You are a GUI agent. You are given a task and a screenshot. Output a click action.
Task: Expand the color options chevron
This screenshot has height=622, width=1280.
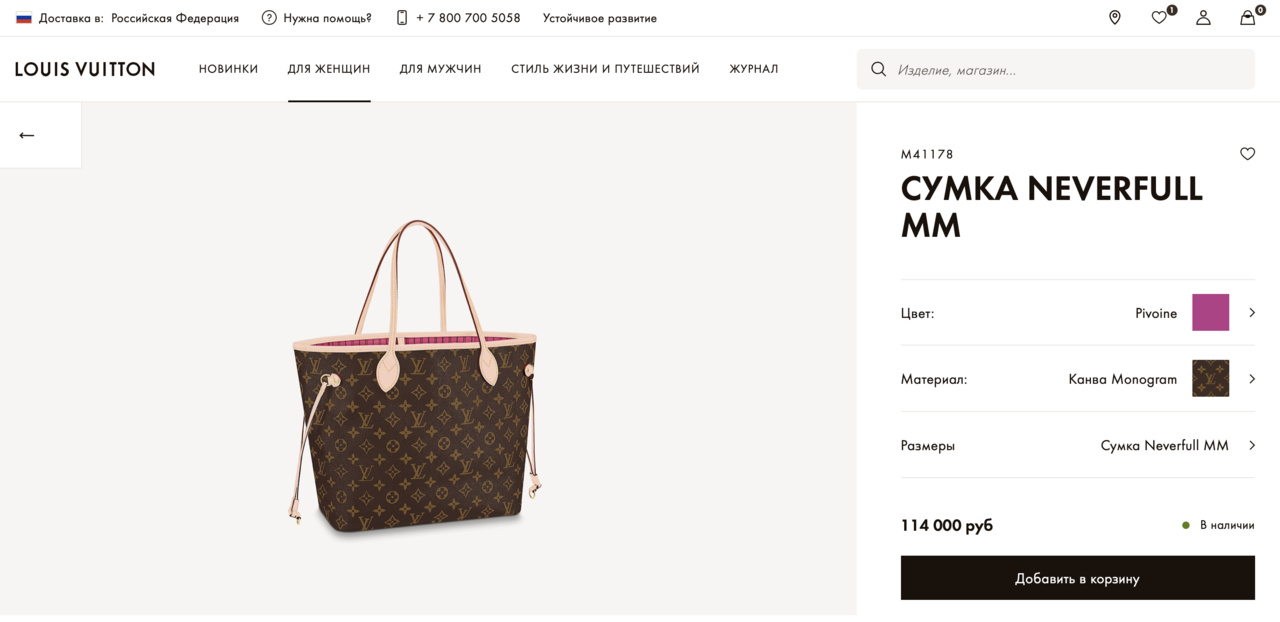pos(1251,313)
